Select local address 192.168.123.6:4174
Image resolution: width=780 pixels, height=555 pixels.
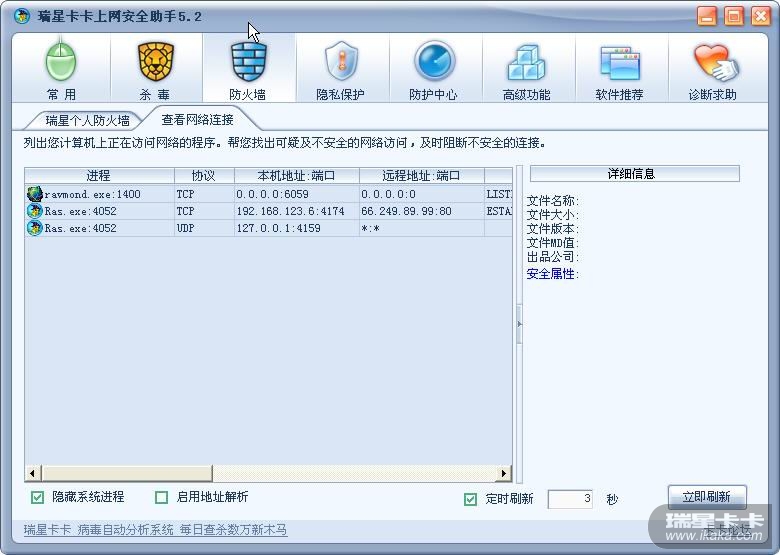pos(291,211)
